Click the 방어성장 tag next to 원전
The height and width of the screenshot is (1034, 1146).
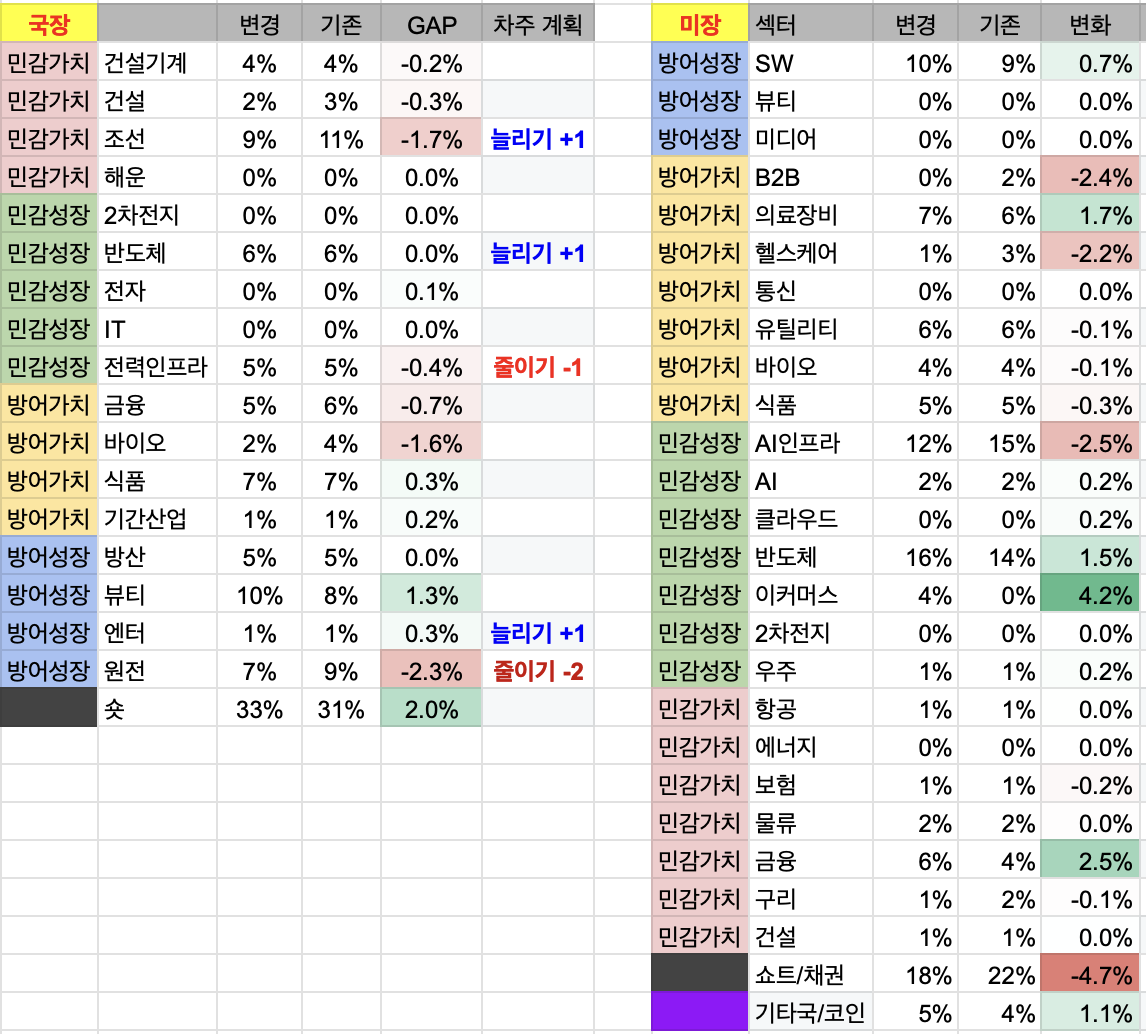pyautogui.click(x=49, y=670)
